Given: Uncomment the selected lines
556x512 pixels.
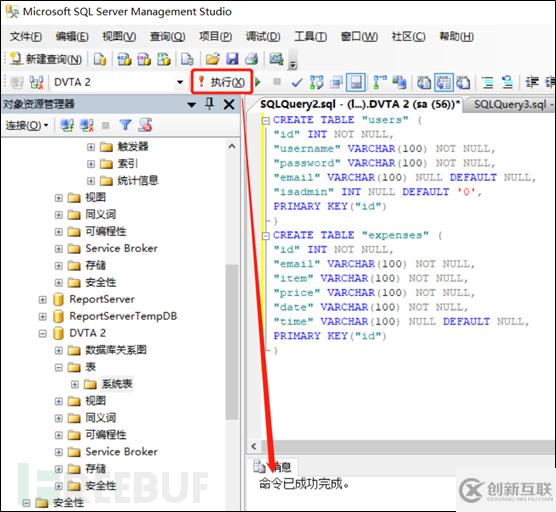Looking at the screenshot, I should click(508, 83).
